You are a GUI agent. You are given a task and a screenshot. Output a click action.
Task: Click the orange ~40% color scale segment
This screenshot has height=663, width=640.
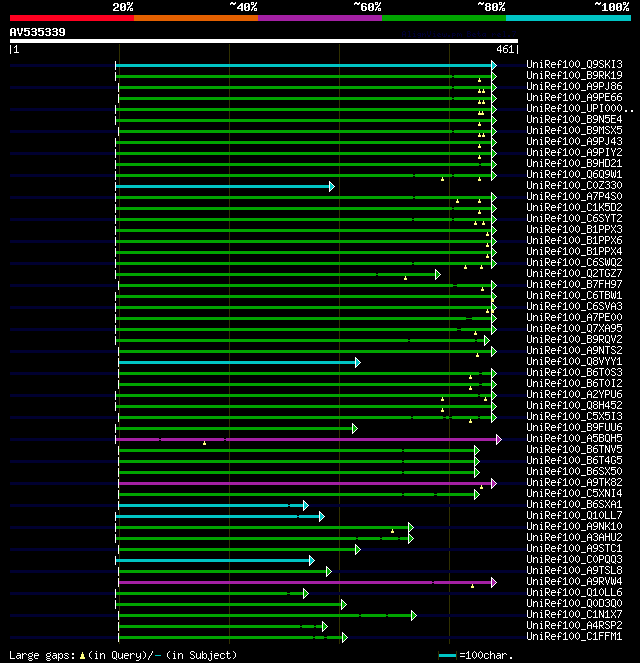[196, 18]
